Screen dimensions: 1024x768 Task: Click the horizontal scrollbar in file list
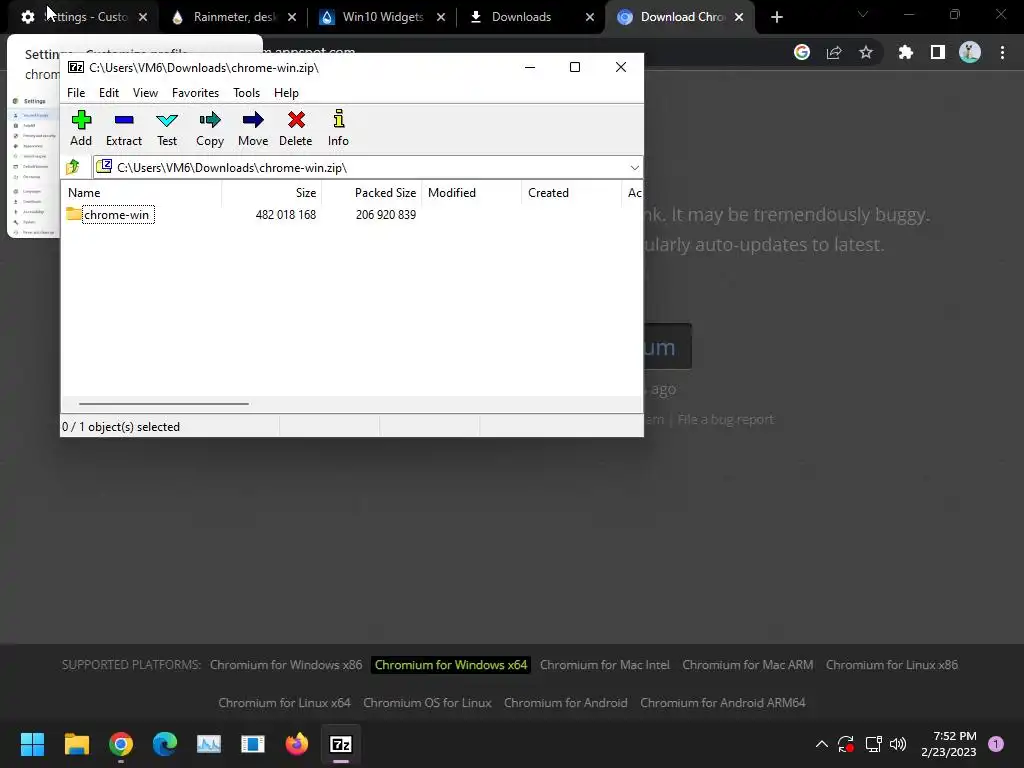click(x=163, y=404)
